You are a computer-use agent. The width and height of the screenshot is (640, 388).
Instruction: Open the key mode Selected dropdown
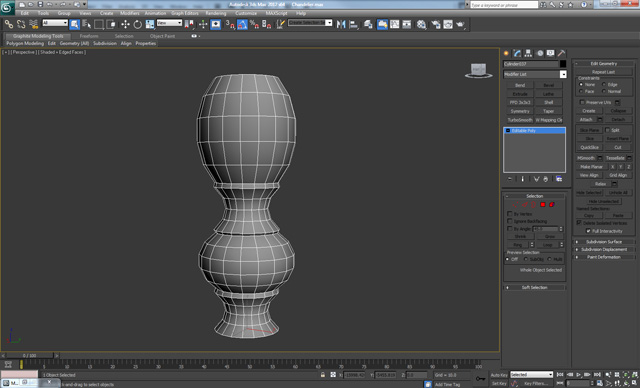531,375
